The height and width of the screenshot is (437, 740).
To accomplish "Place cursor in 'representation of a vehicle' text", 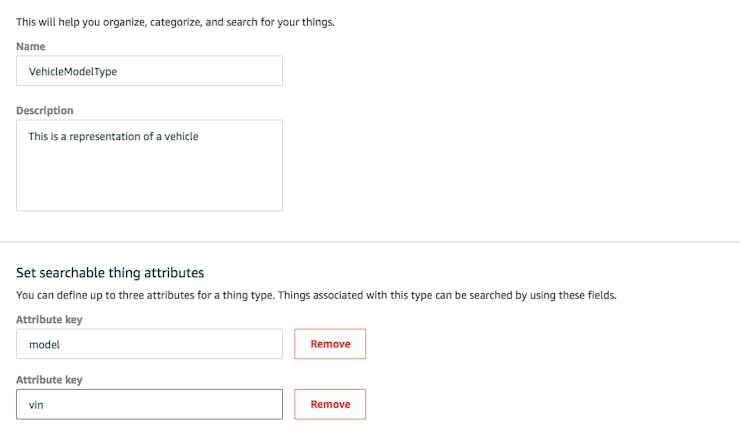I will coord(134,137).
